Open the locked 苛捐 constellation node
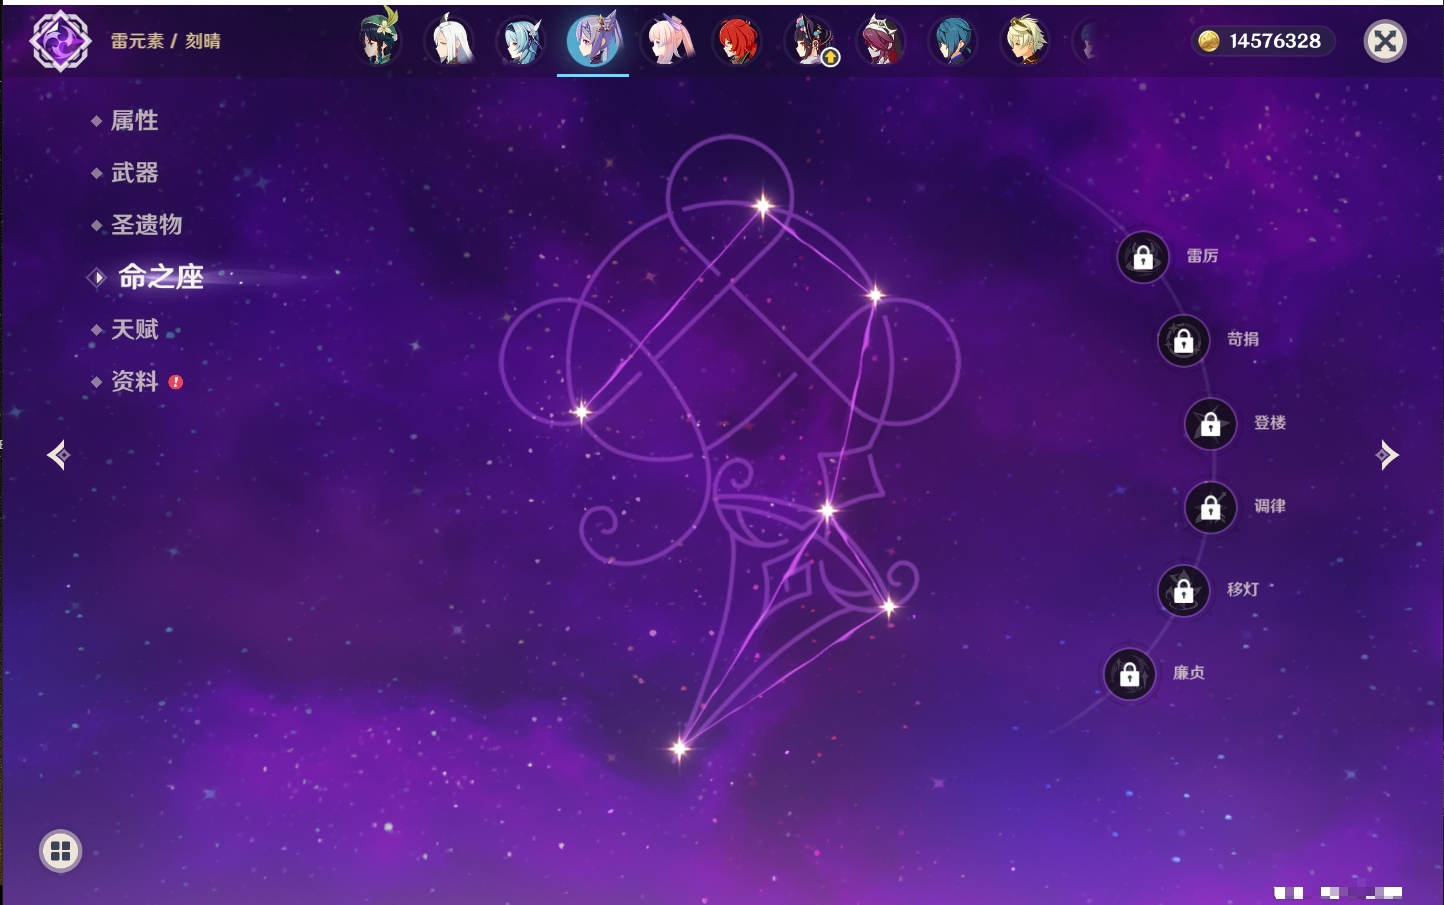The width and height of the screenshot is (1444, 905). pos(1184,341)
